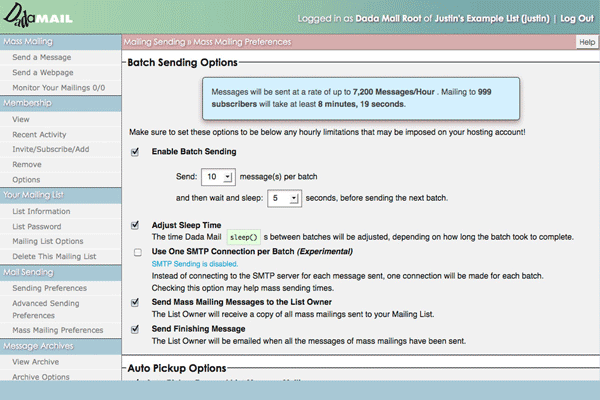Image resolution: width=600 pixels, height=400 pixels.
Task: Open the sleep seconds dropdown
Action: pyautogui.click(x=286, y=199)
